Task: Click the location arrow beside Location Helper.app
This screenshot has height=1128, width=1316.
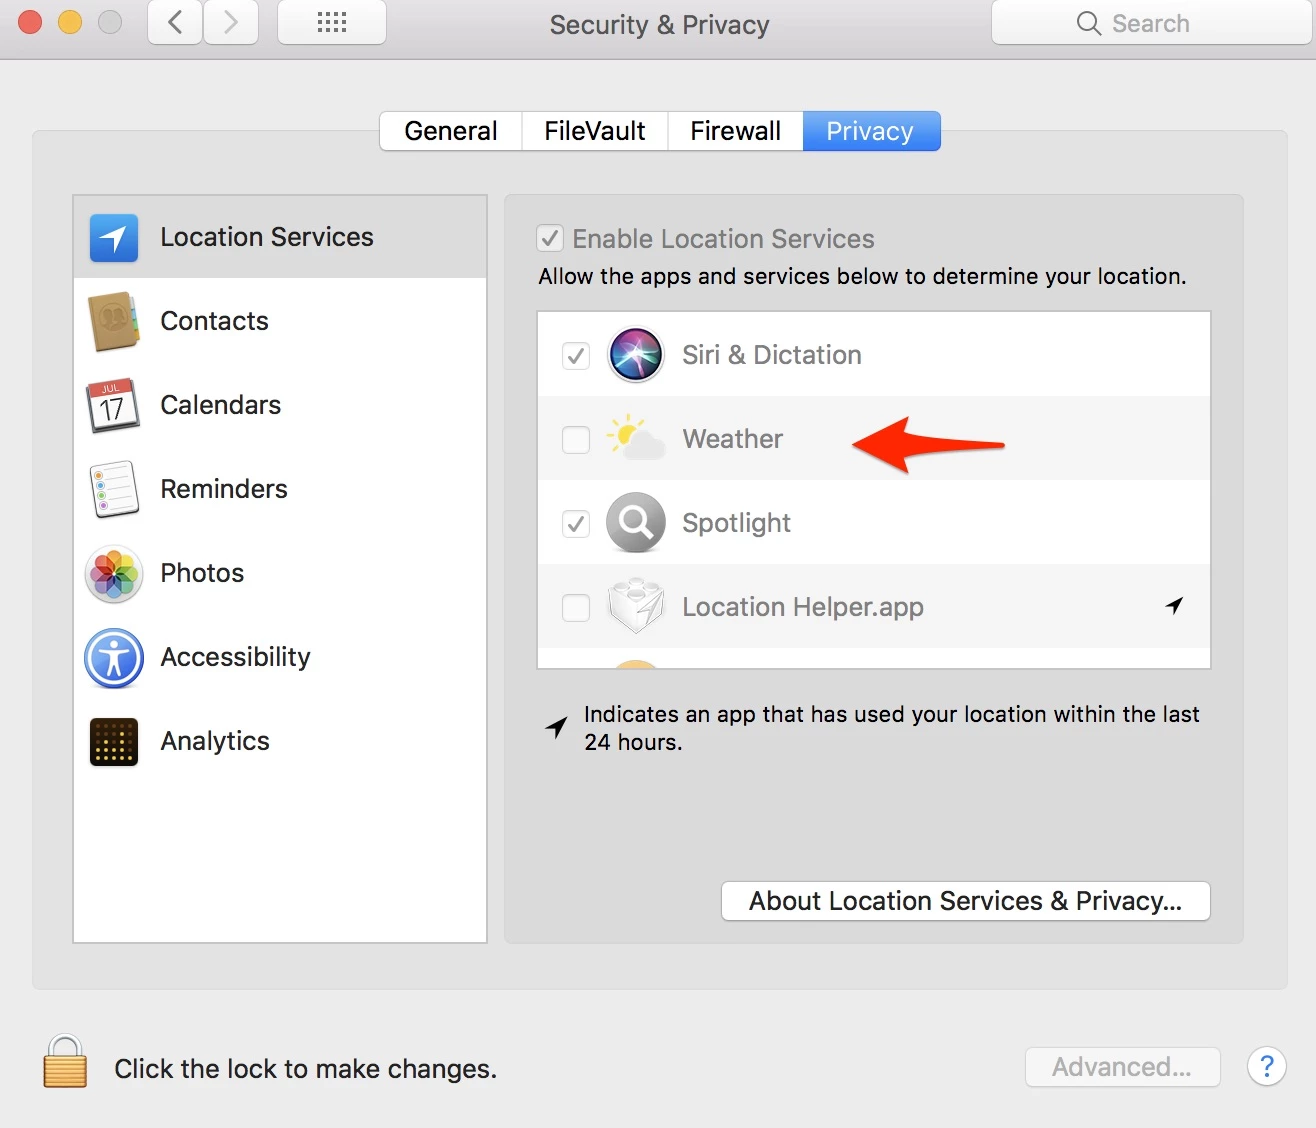Action: coord(1175,605)
